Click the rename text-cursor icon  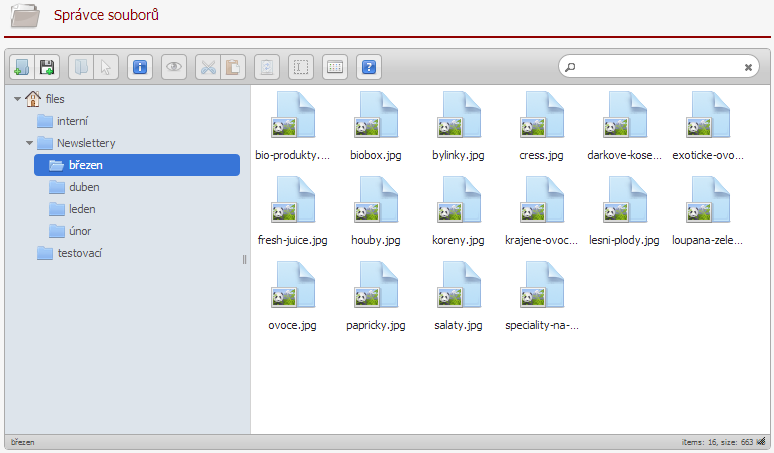(301, 67)
